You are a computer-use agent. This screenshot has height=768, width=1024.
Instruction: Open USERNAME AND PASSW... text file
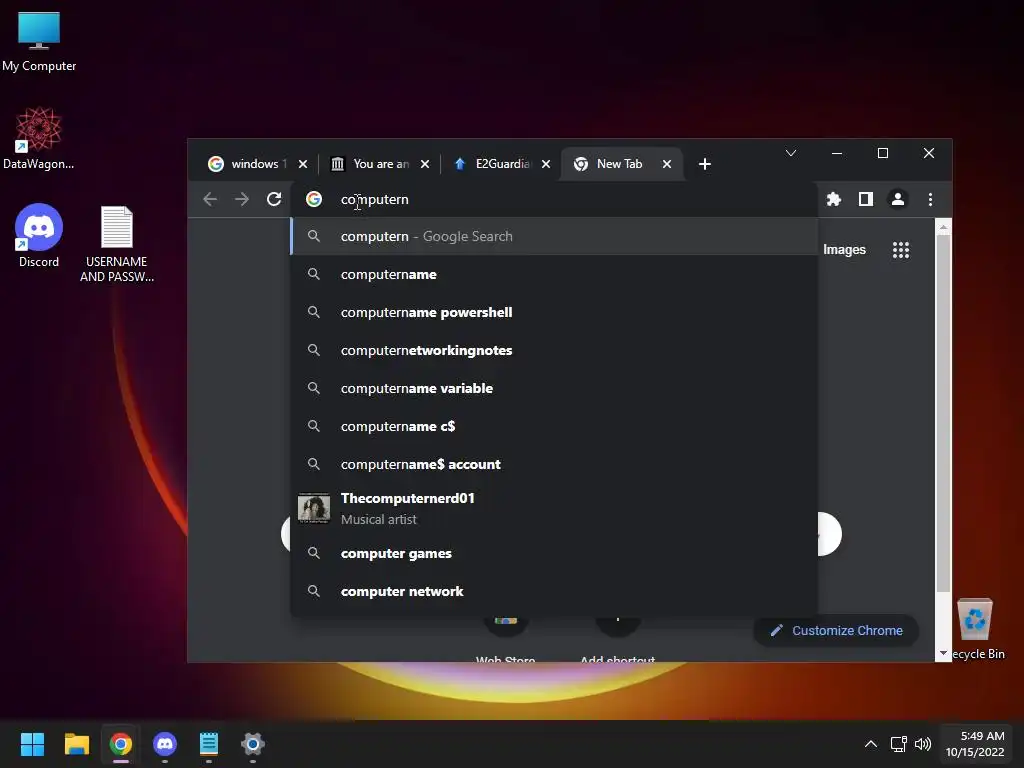(117, 244)
